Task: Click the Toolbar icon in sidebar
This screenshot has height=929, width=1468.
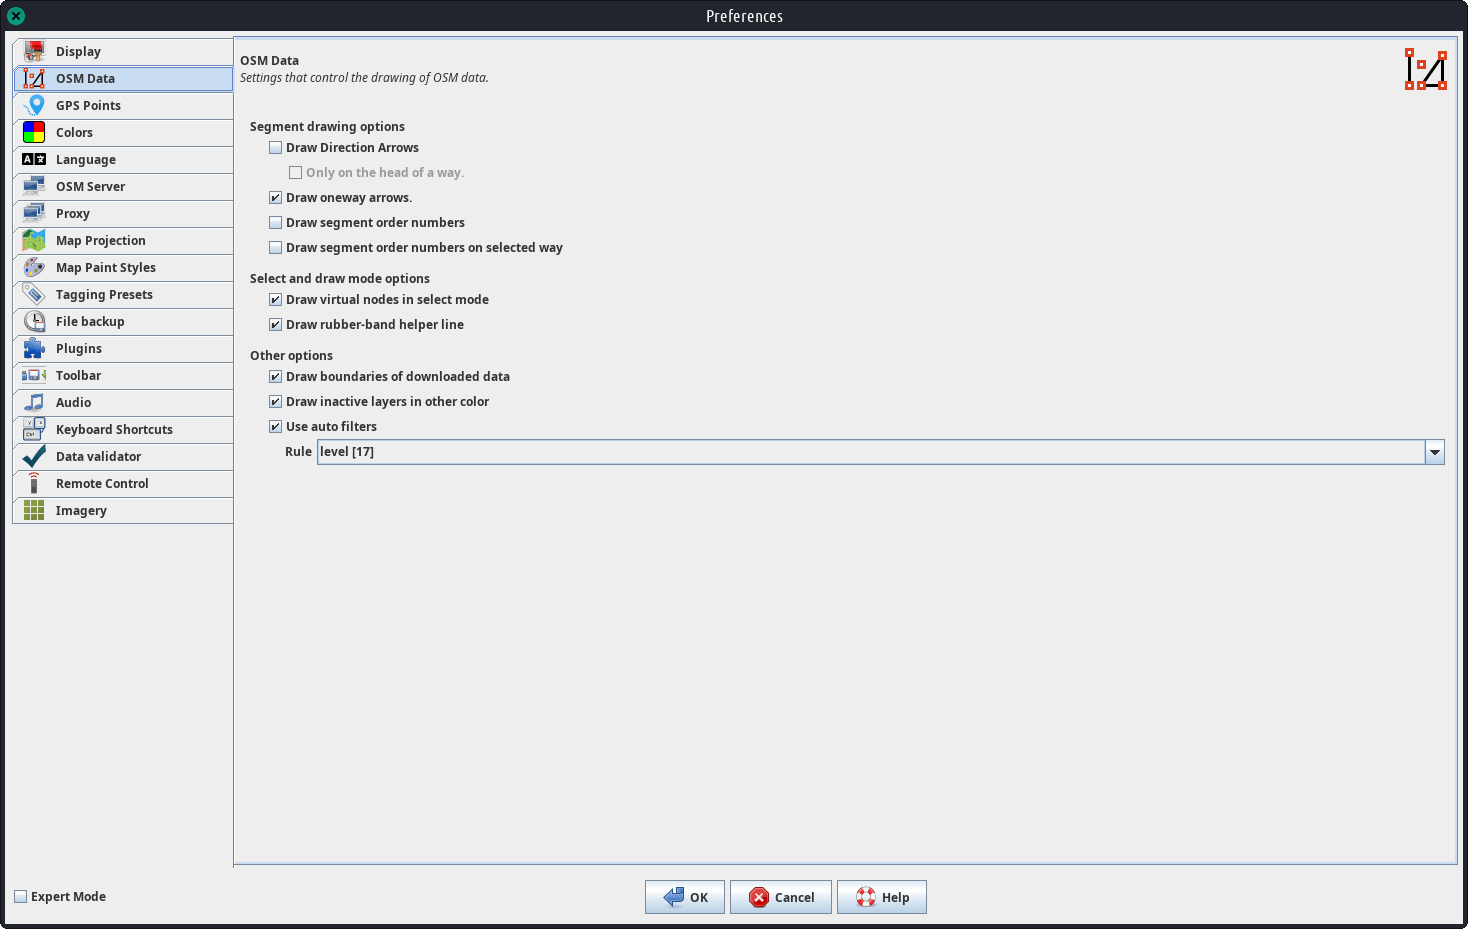Action: coord(34,375)
